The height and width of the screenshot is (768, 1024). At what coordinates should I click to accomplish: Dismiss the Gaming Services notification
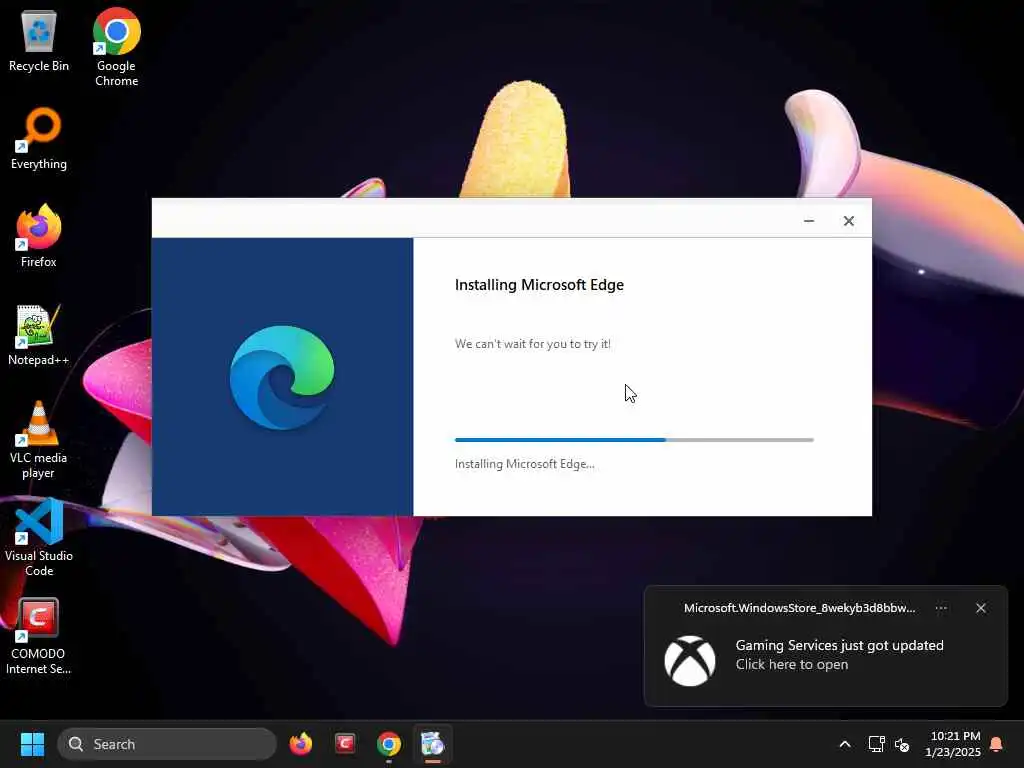pos(981,608)
